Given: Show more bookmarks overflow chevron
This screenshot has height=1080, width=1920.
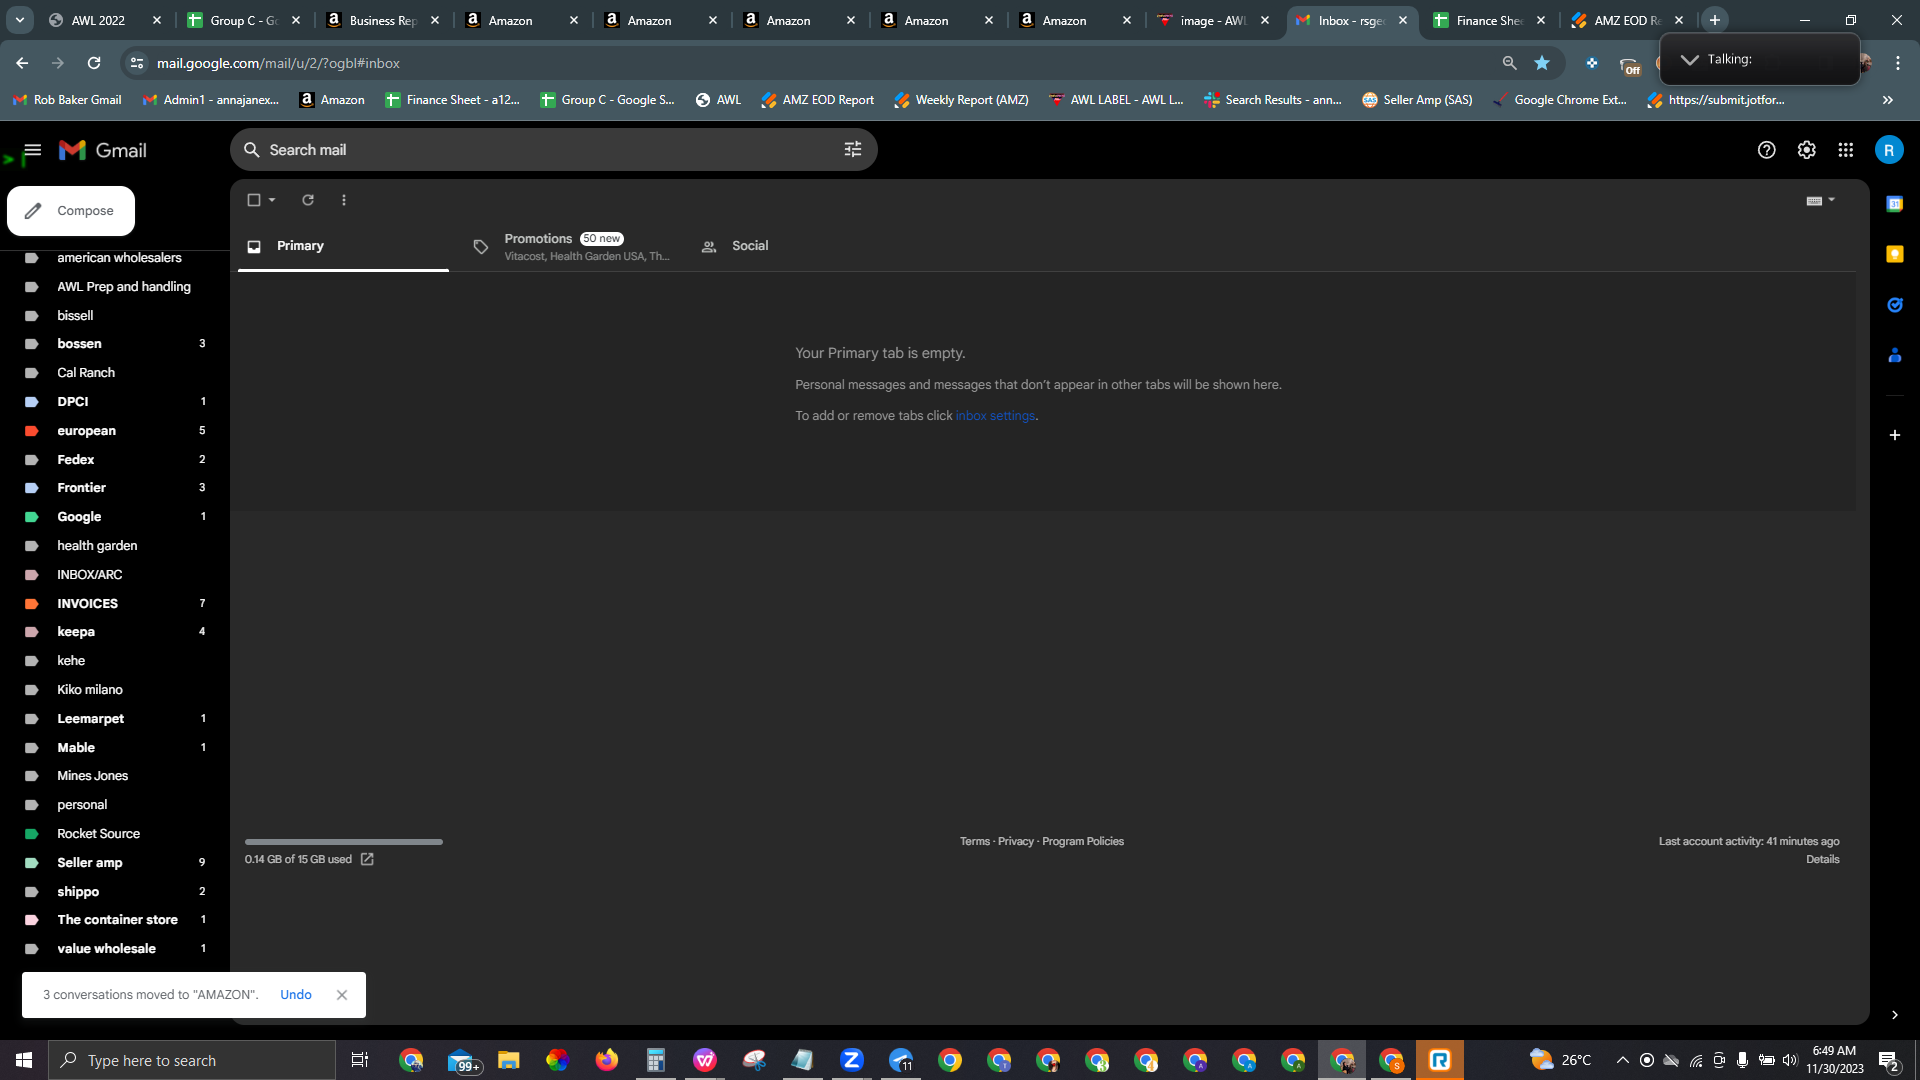Looking at the screenshot, I should 1888,100.
